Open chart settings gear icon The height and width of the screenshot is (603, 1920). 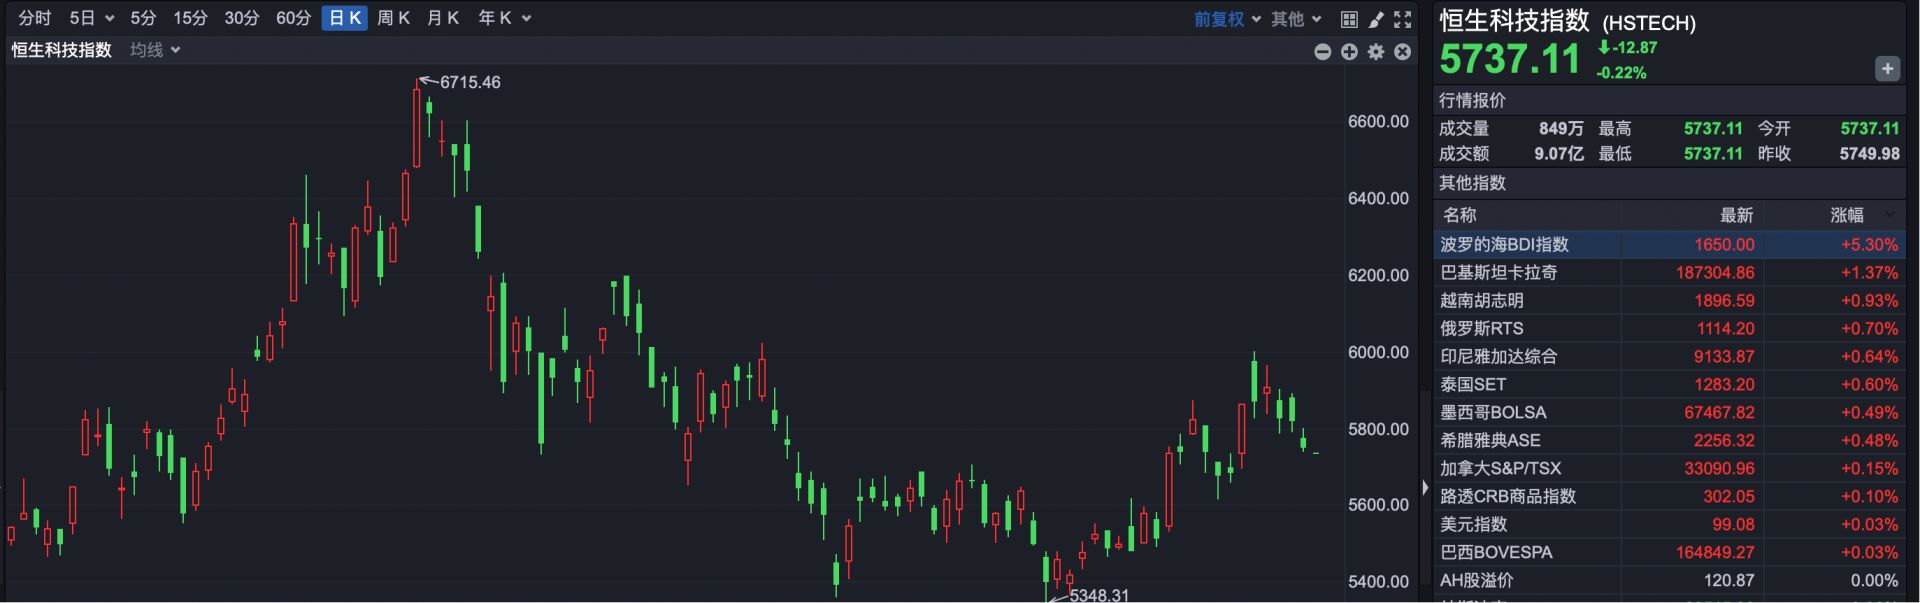1376,52
